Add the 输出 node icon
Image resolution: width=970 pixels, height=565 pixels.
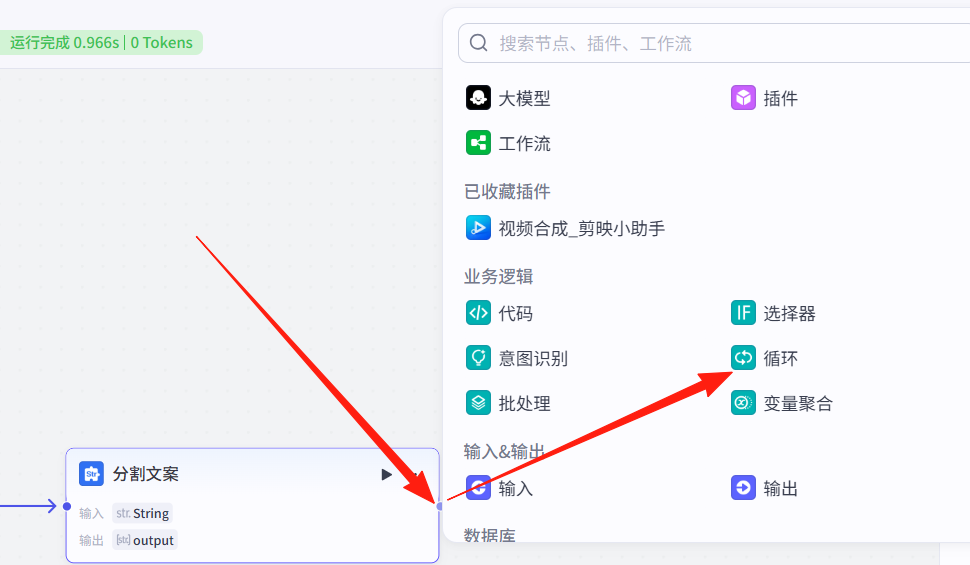point(743,488)
